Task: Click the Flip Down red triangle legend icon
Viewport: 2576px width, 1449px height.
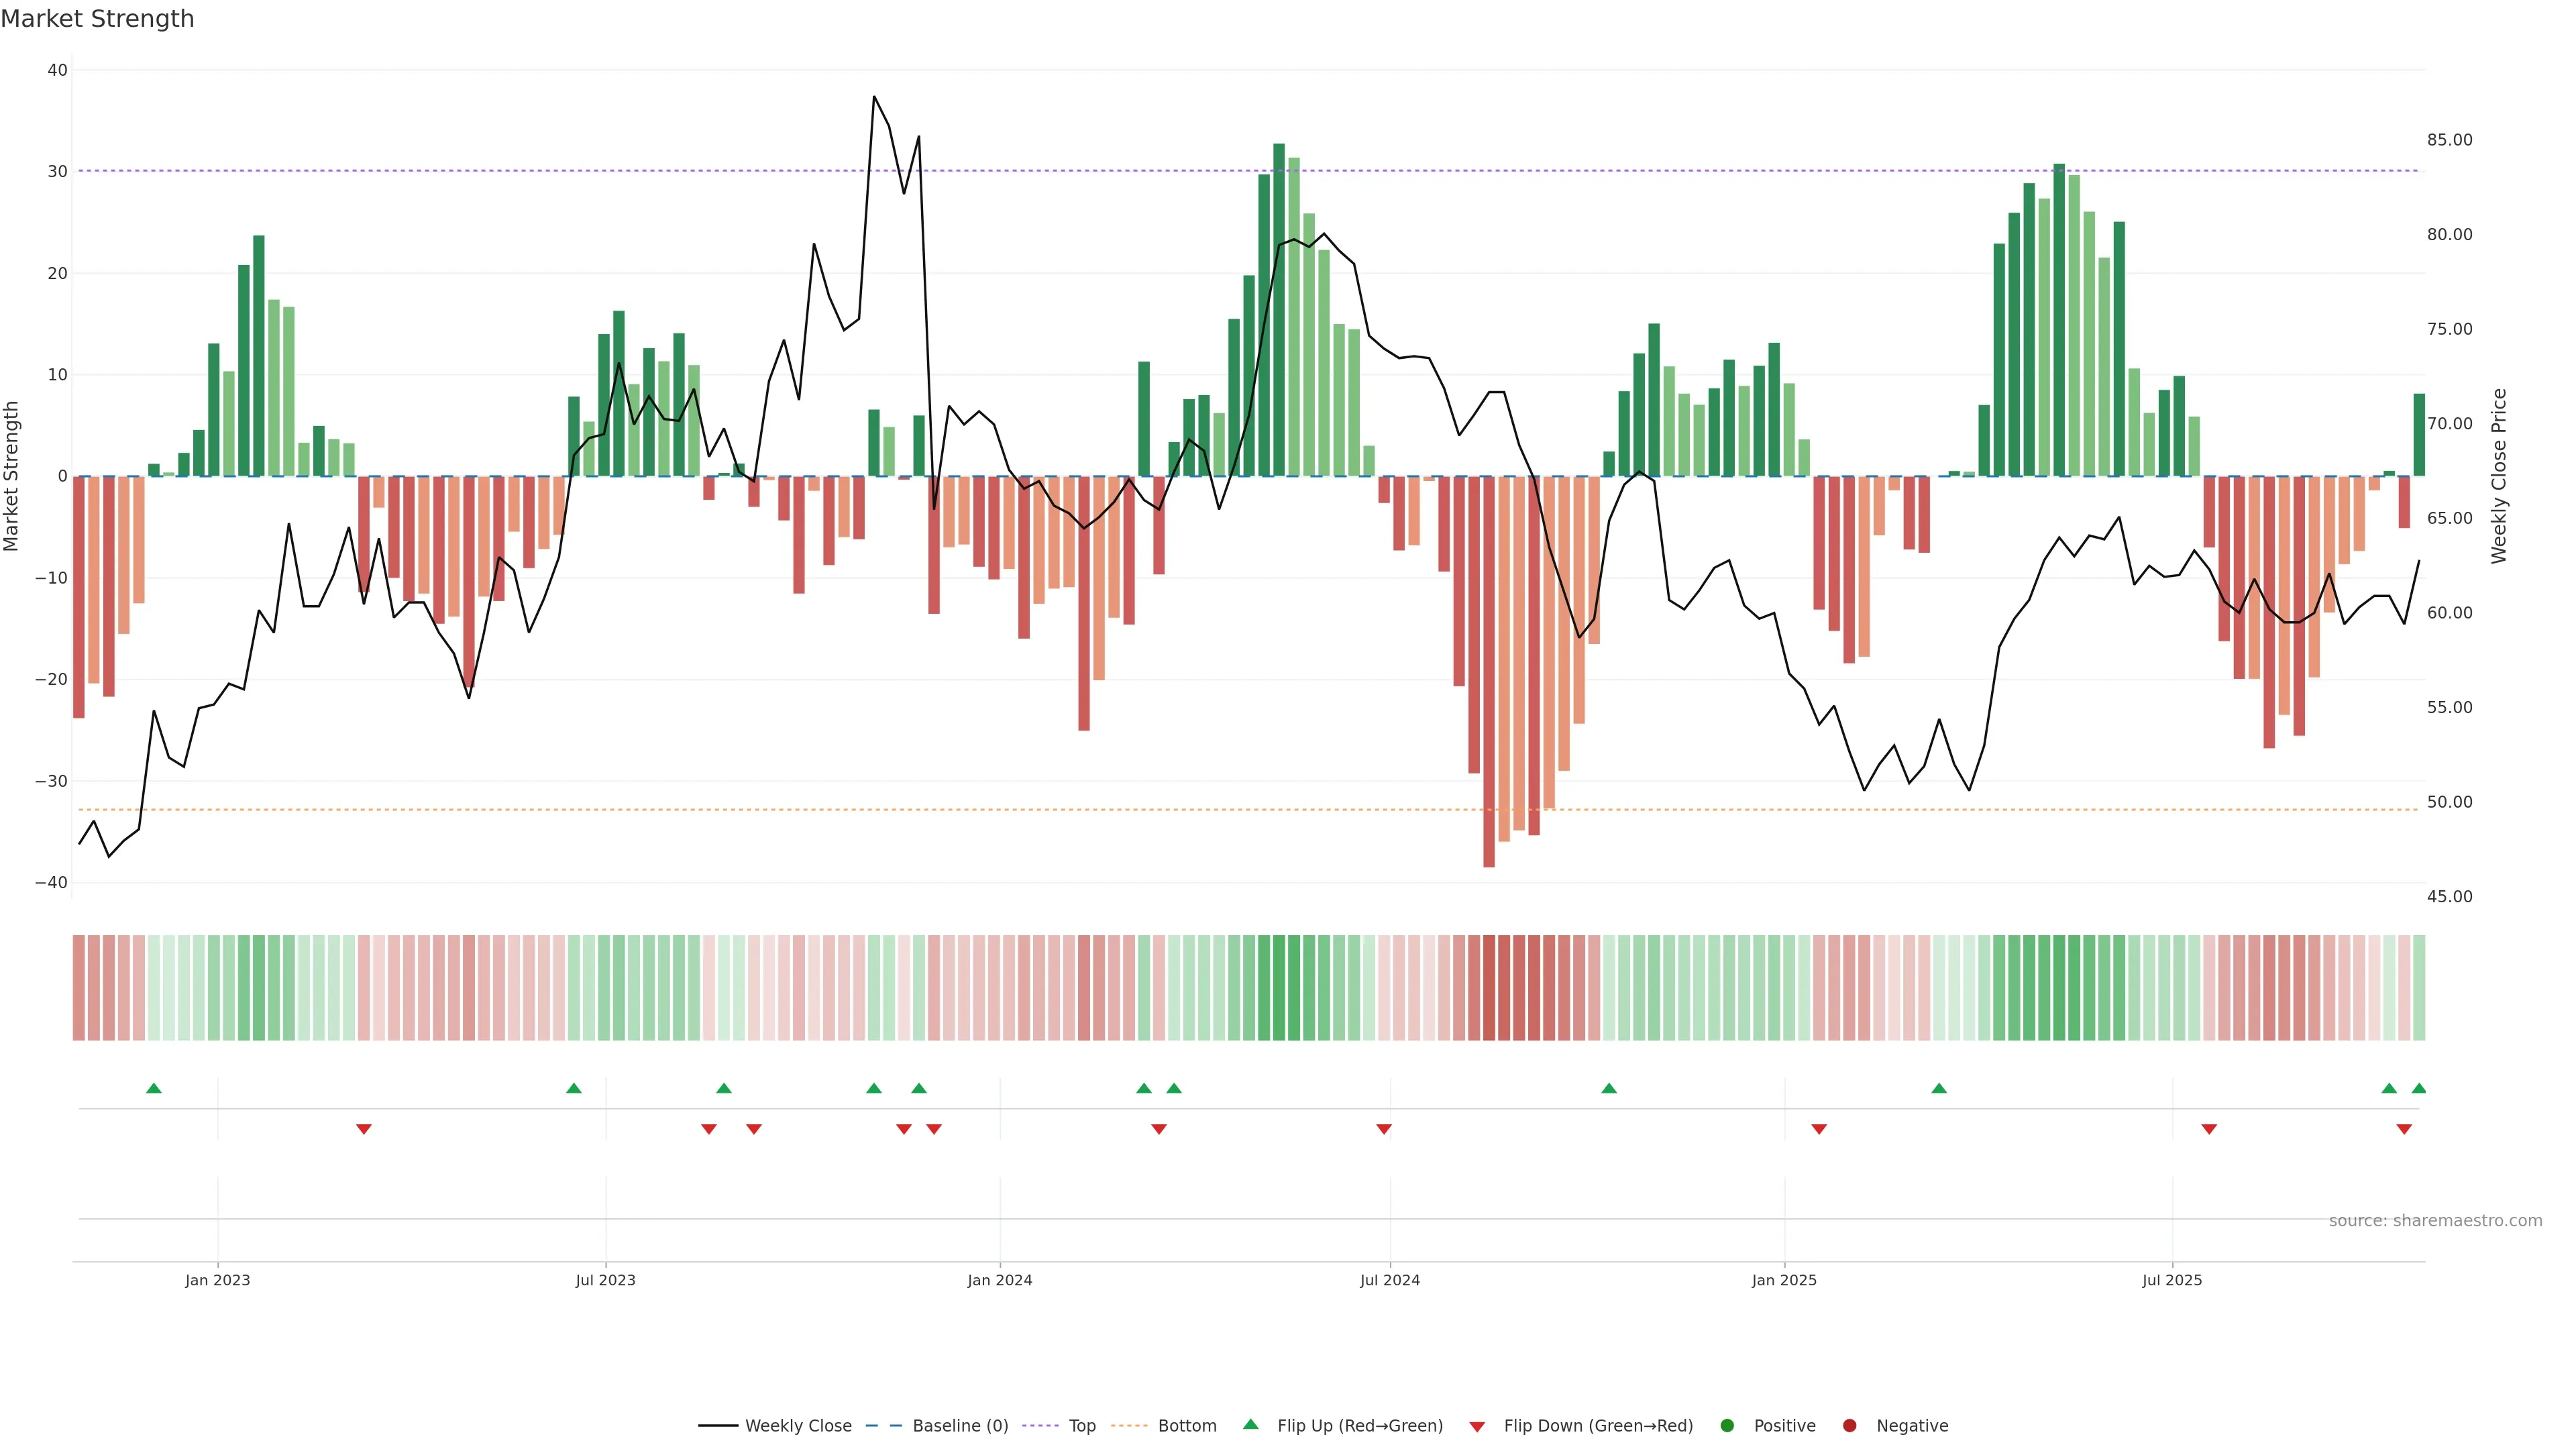Action: 1477,1427
